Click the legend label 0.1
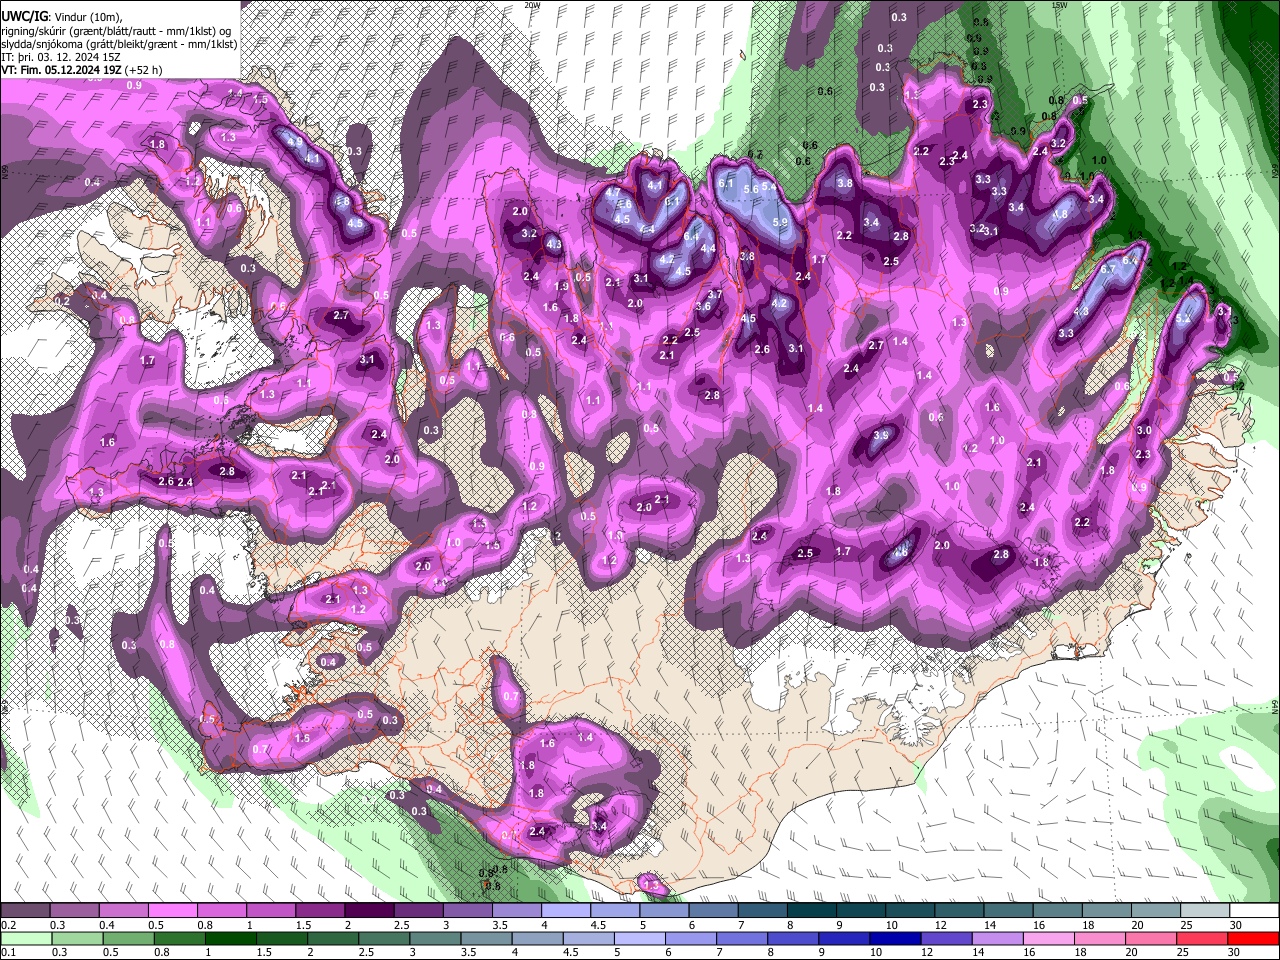Screen dimensions: 1280x960 click(x=7, y=952)
